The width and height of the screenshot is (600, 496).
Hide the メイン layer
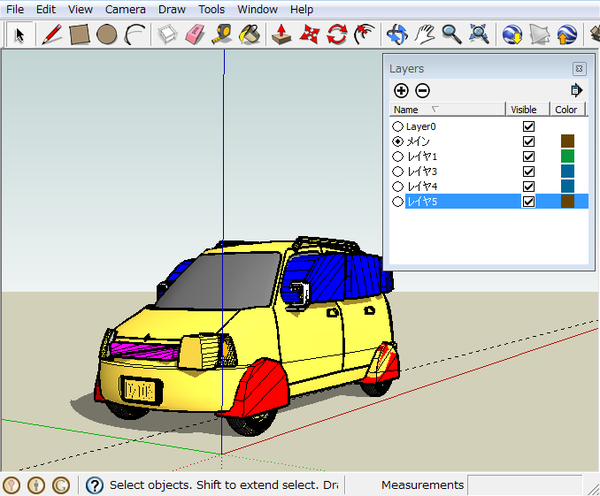(529, 141)
